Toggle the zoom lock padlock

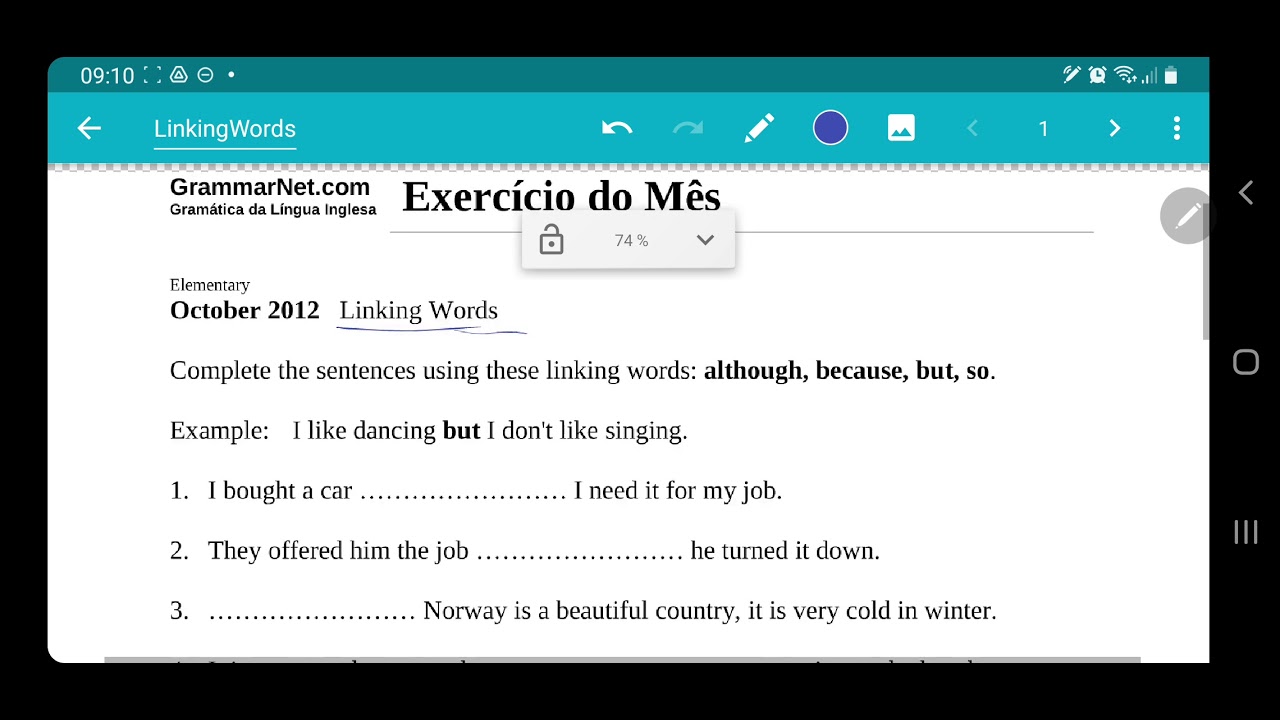(551, 240)
